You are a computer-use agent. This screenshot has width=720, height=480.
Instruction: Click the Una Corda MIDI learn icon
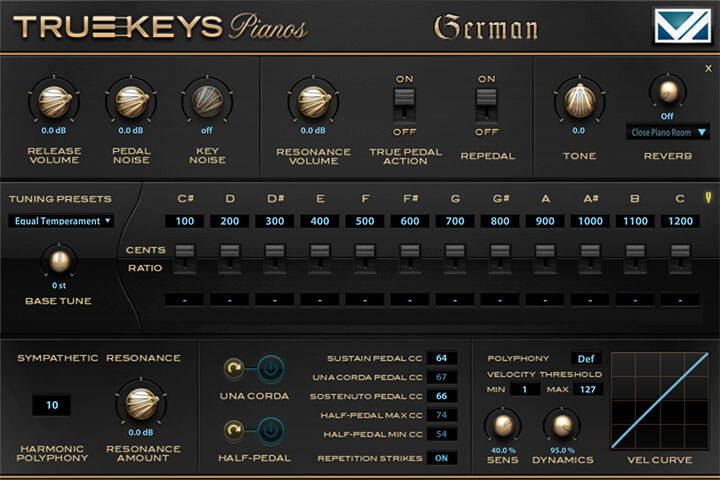[236, 369]
